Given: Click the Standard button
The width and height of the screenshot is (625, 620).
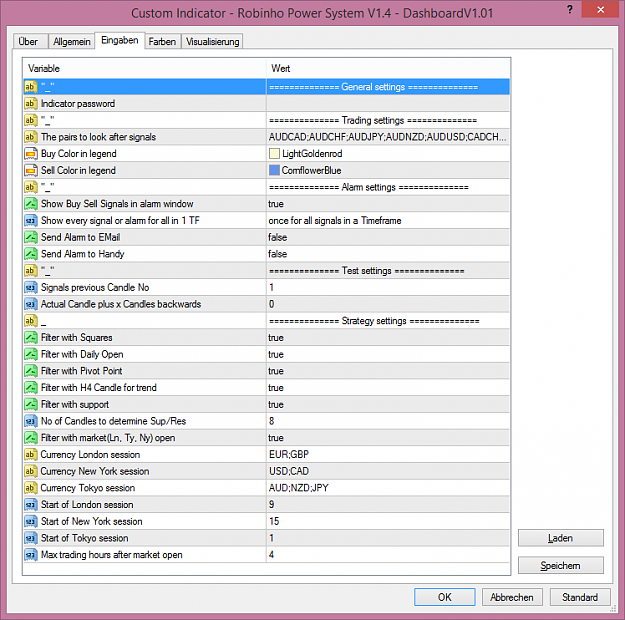Looking at the screenshot, I should pyautogui.click(x=580, y=597).
